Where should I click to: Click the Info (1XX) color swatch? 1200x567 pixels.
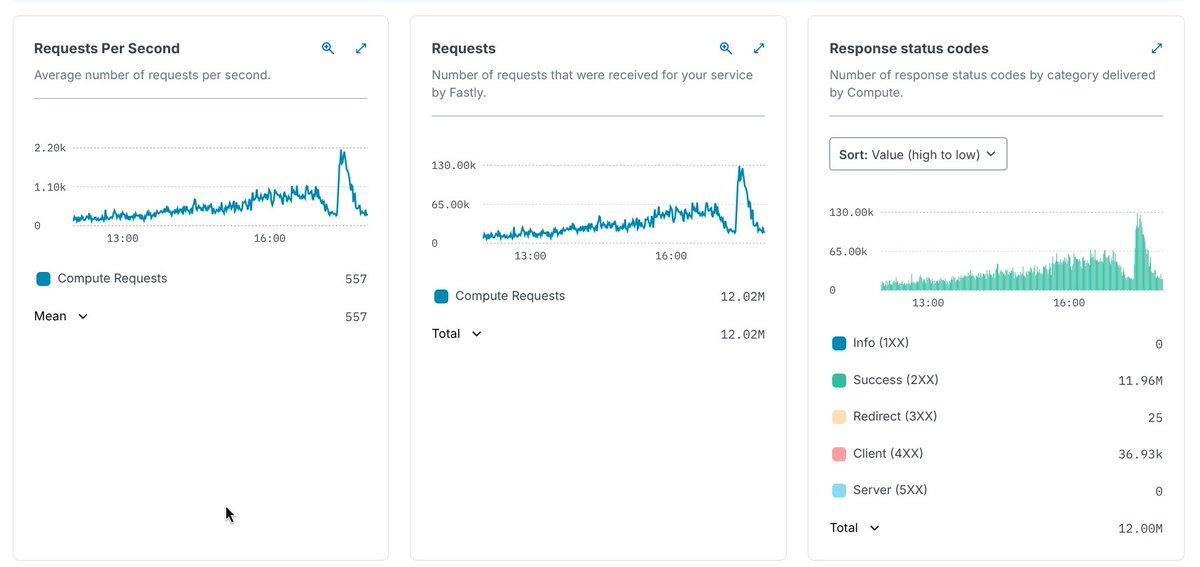(x=839, y=343)
